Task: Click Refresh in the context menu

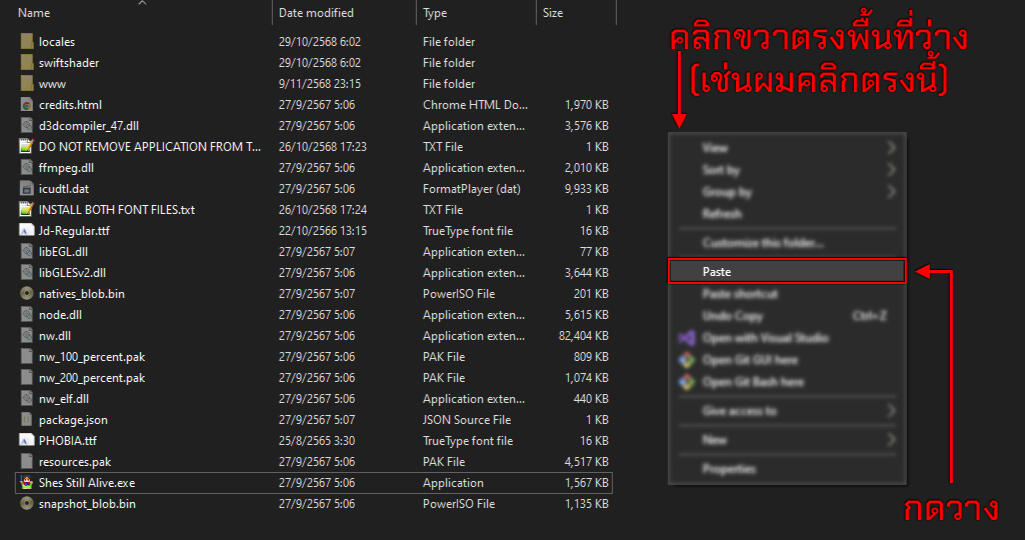Action: click(x=722, y=214)
